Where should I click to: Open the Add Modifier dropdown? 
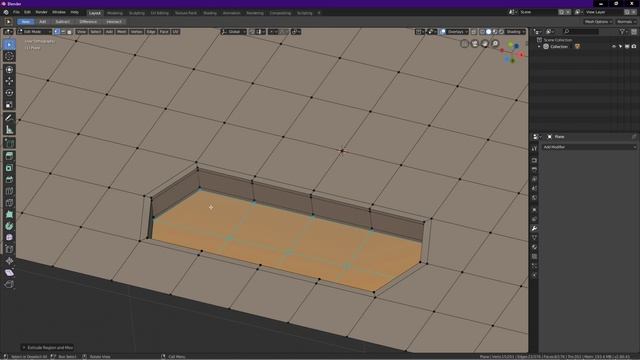[x=589, y=147]
